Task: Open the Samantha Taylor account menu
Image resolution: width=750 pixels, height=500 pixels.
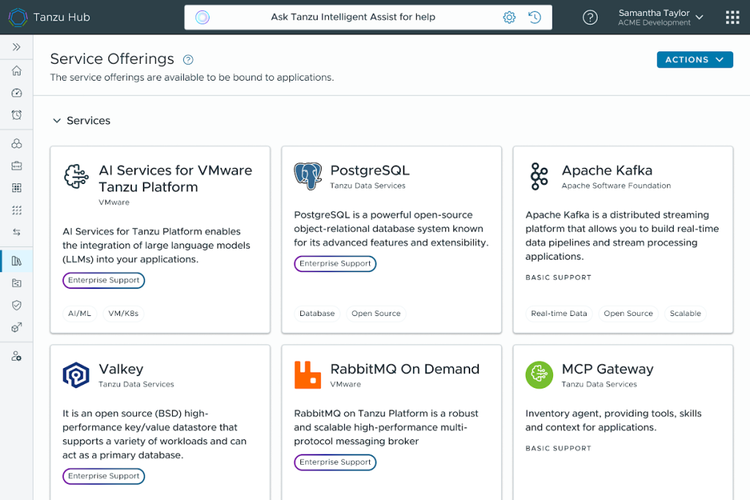Action: (660, 17)
